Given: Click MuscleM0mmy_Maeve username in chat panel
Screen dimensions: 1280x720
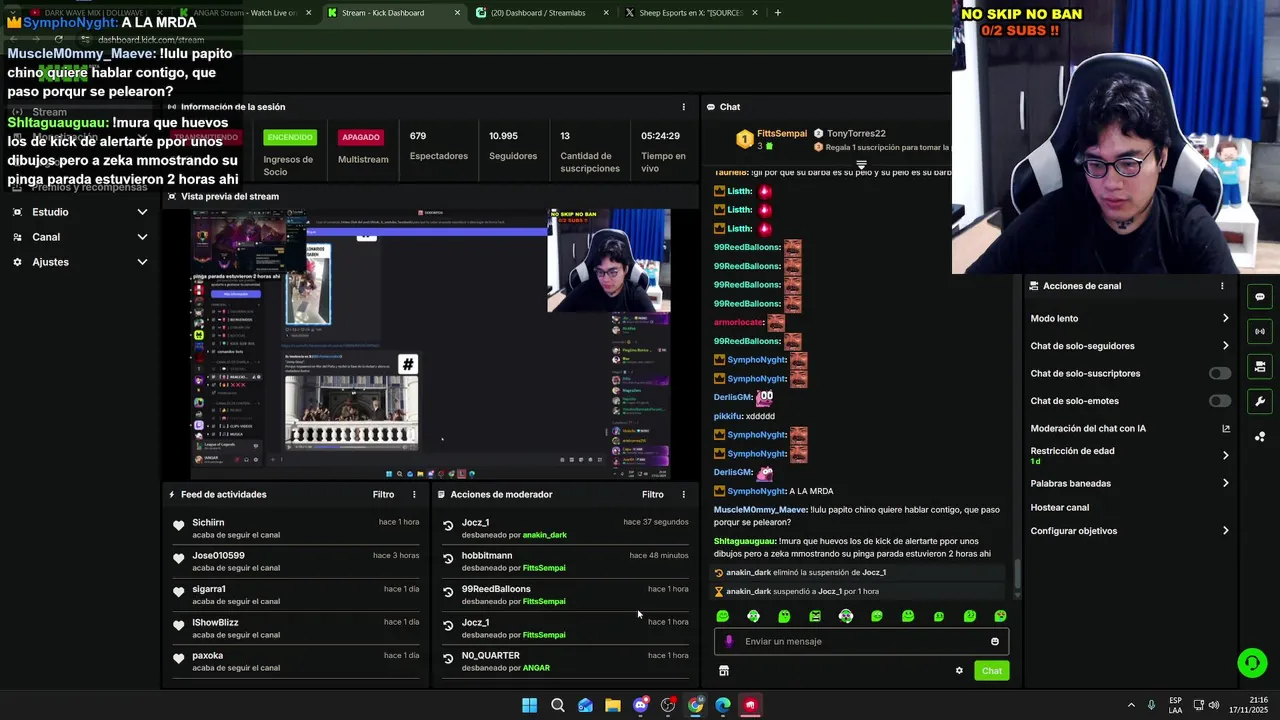Looking at the screenshot, I should [759, 510].
